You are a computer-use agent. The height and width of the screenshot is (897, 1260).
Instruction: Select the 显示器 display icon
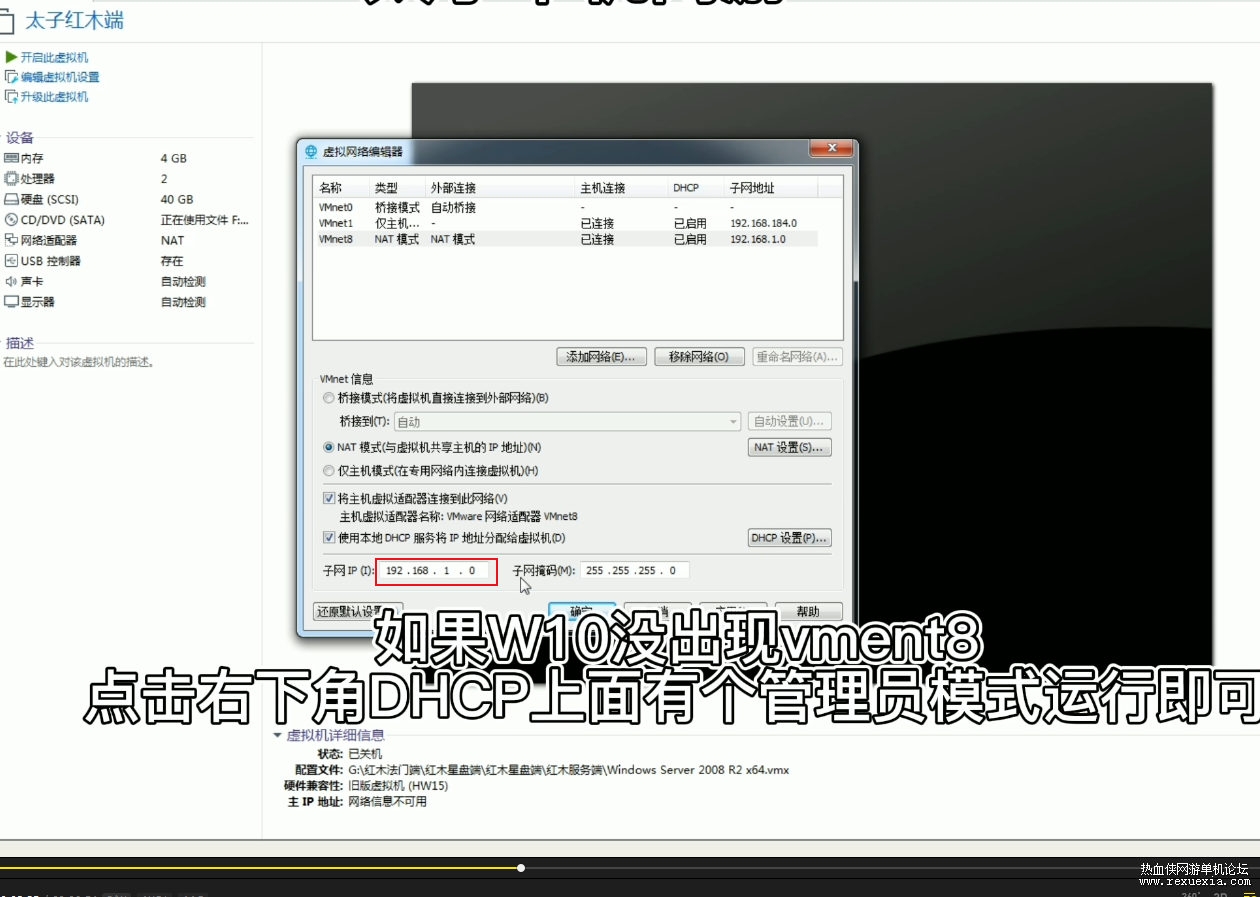[11, 302]
